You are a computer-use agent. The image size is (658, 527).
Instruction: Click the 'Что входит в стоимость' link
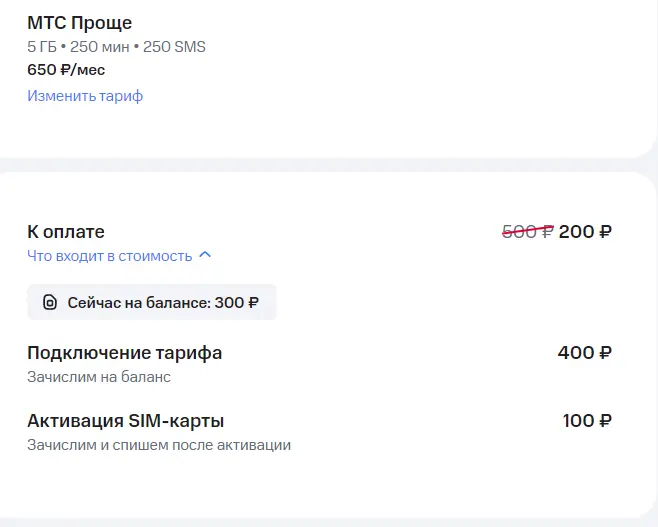(110, 256)
